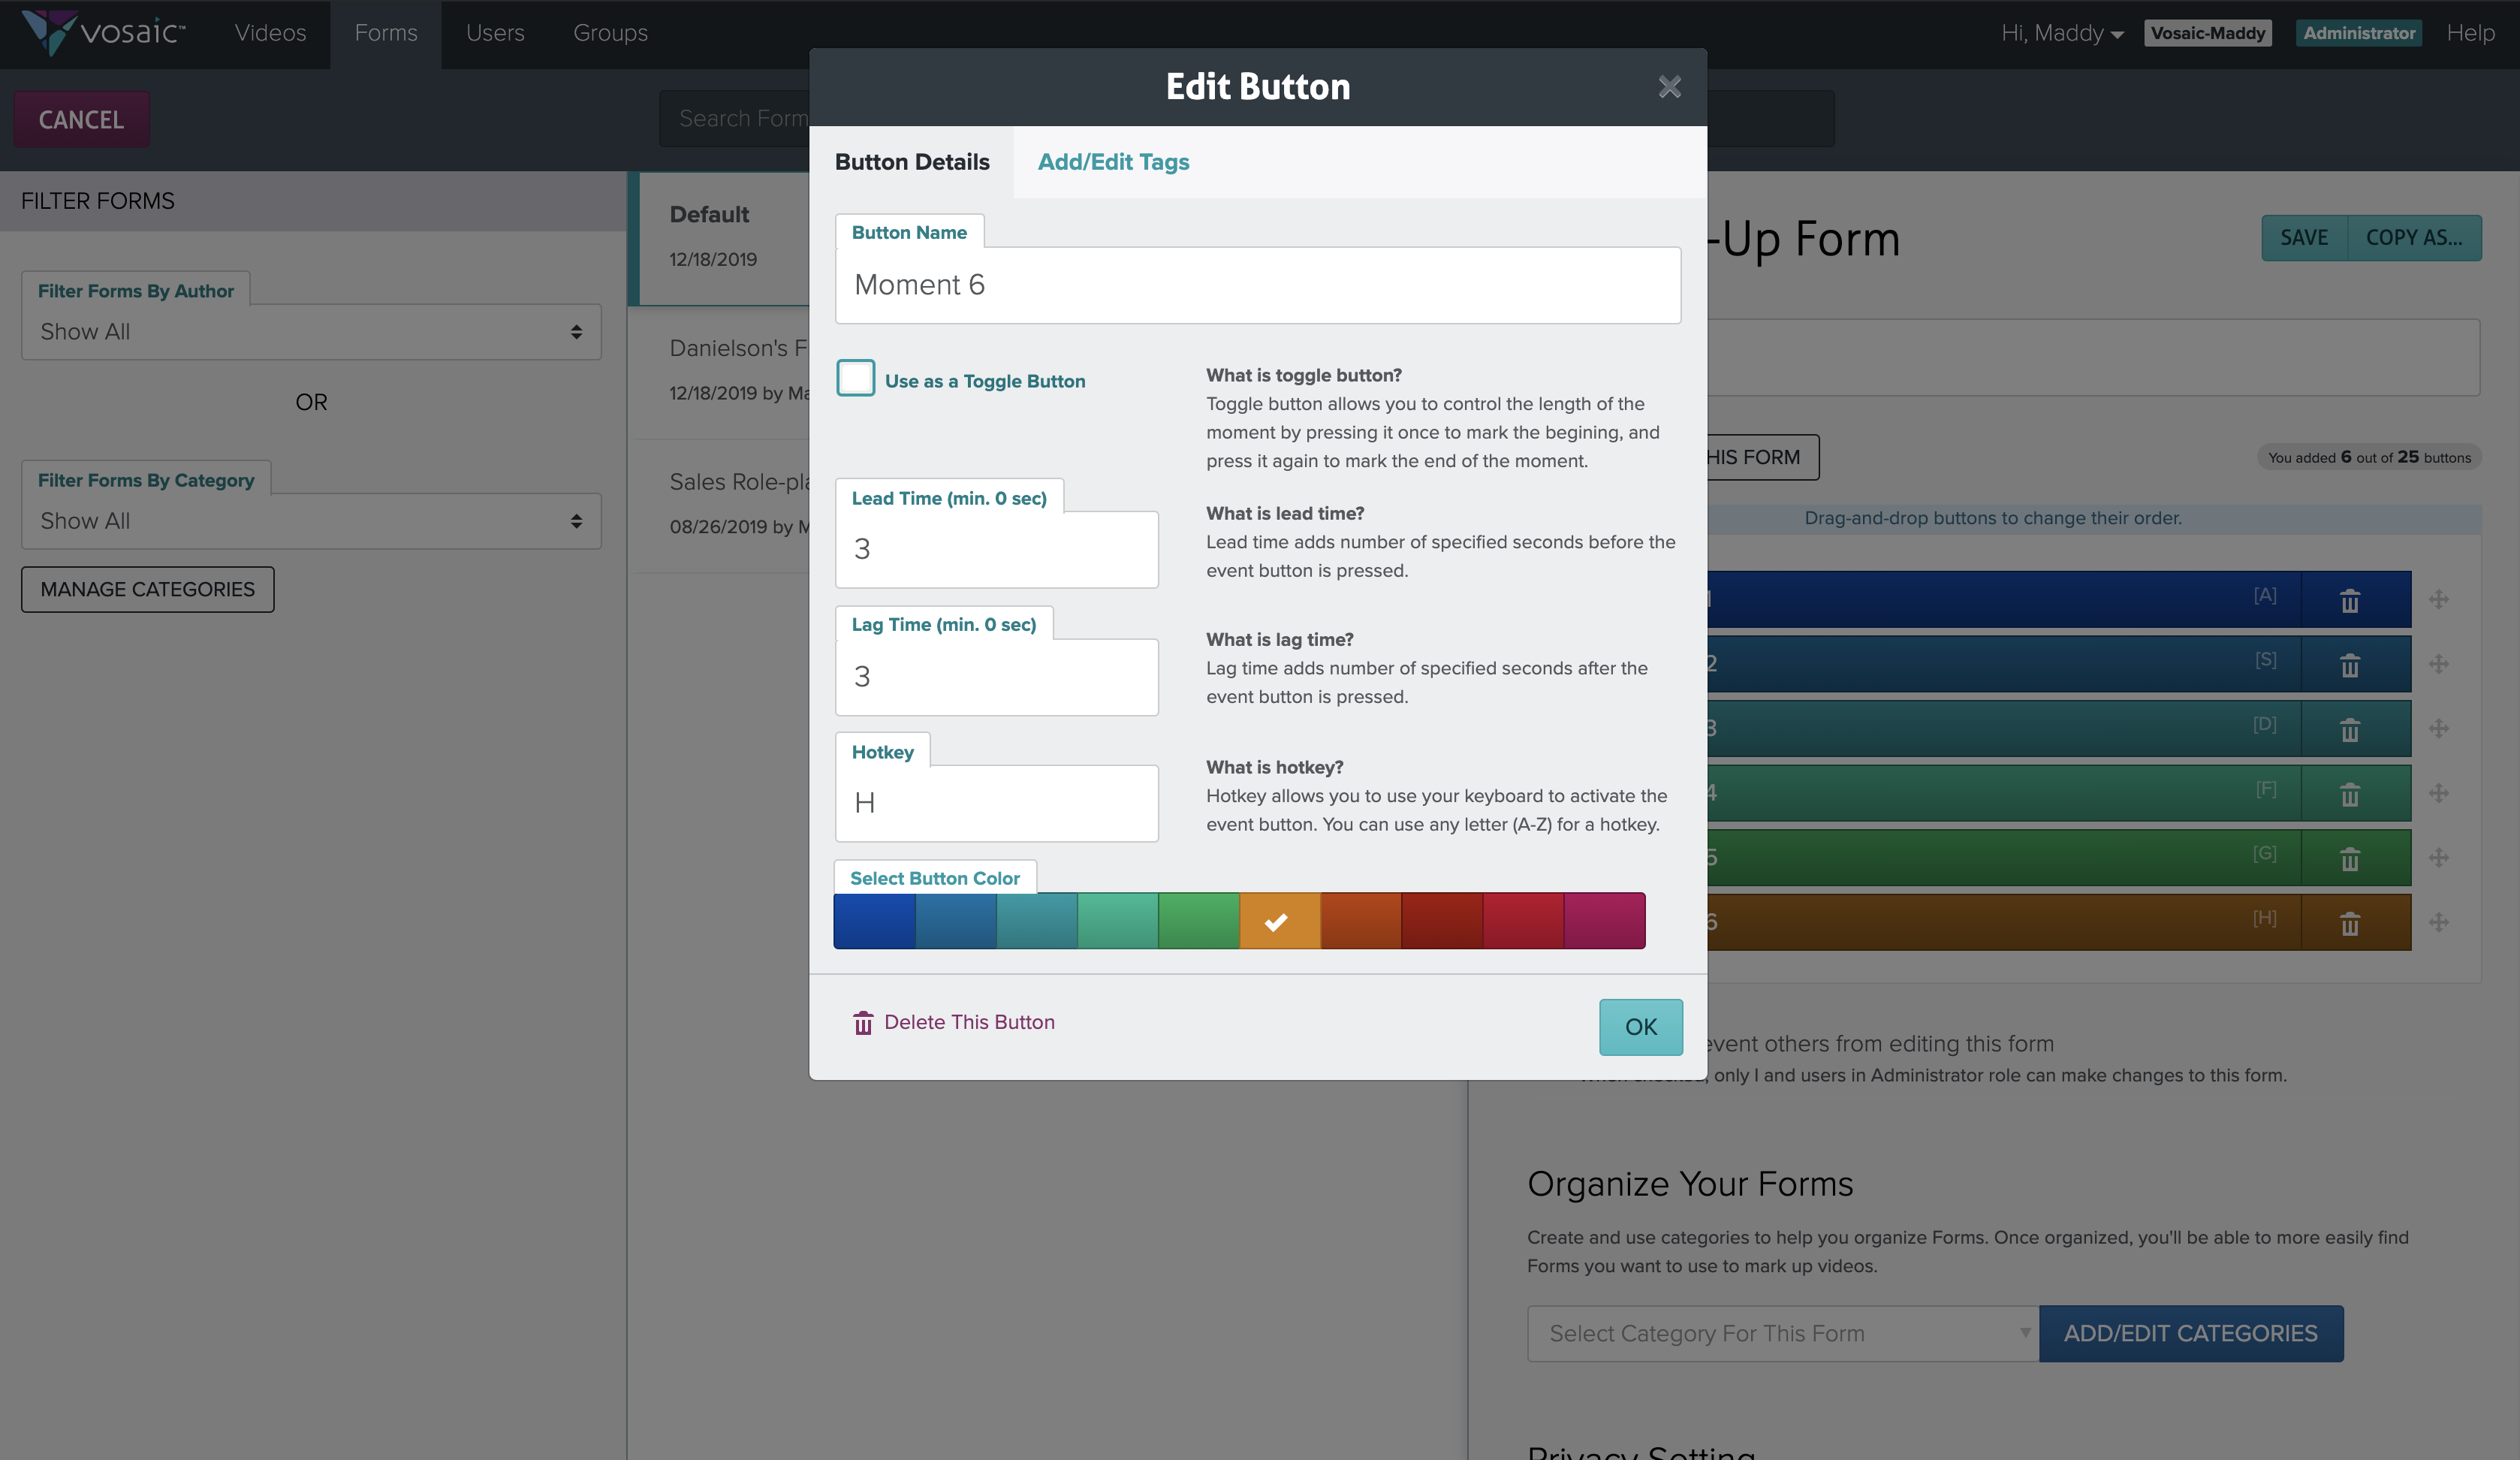Screen dimensions: 2520x1460
Task: Click the green [G] form button bar
Action: click(2004, 857)
